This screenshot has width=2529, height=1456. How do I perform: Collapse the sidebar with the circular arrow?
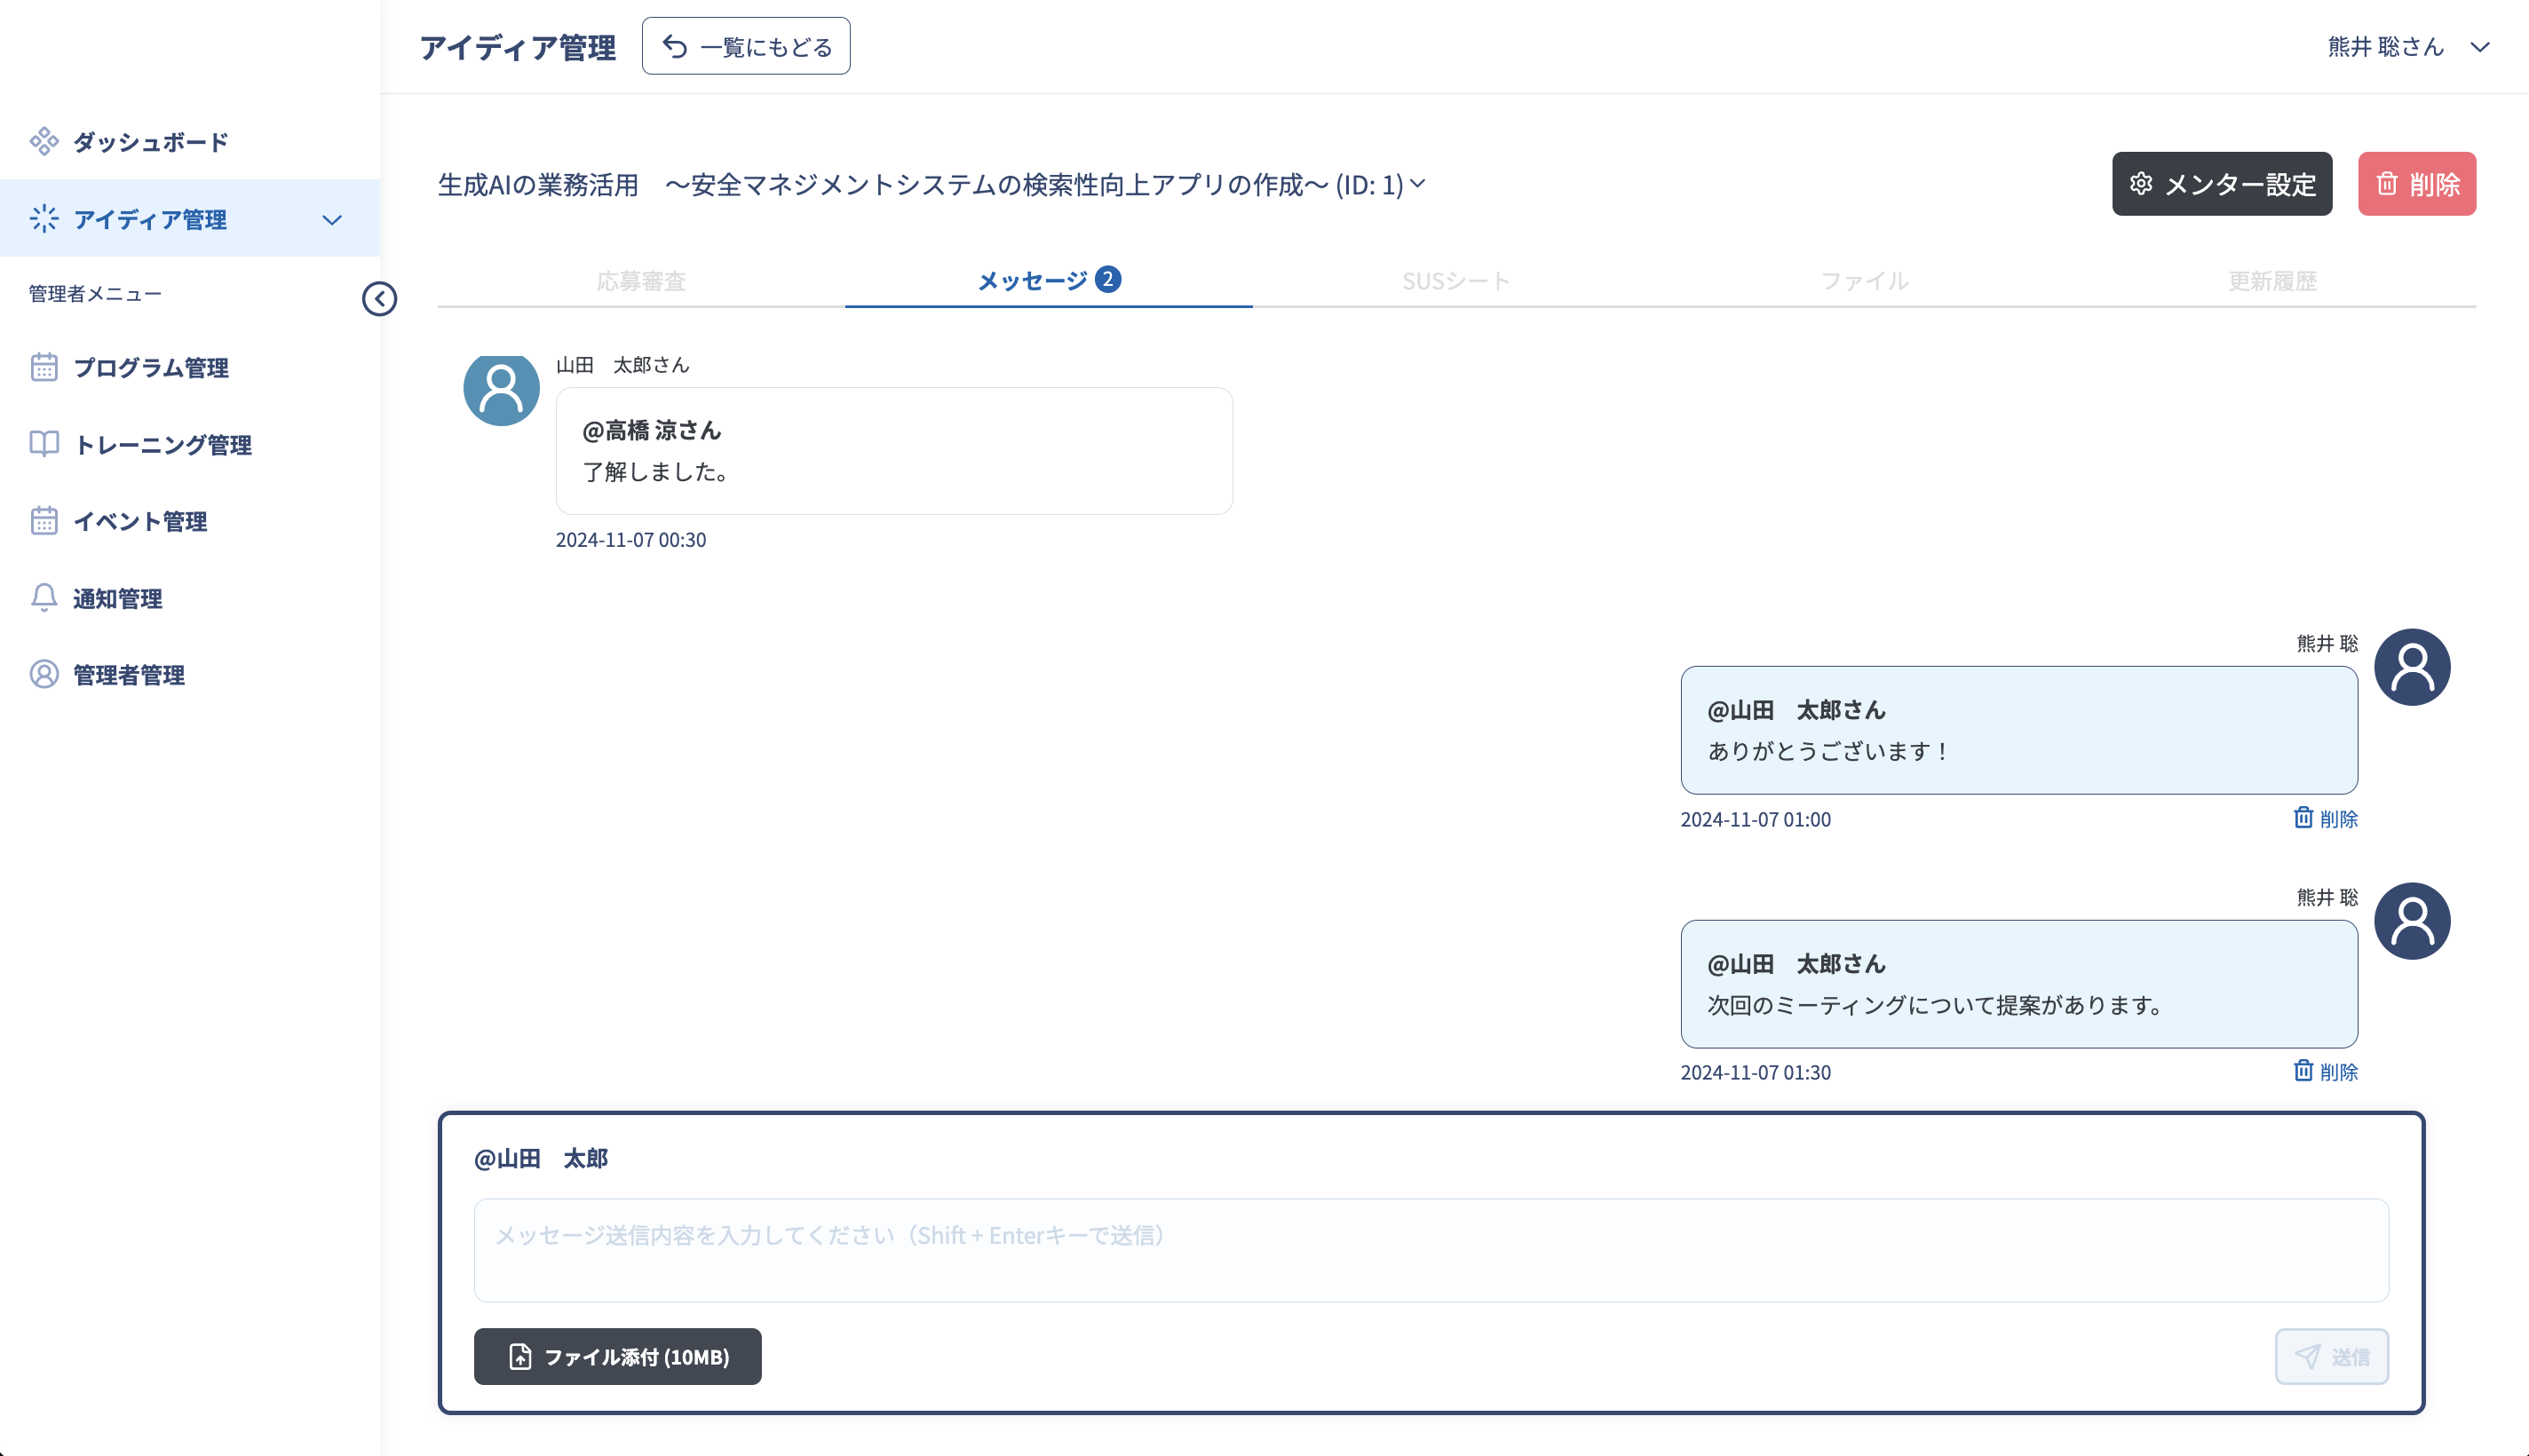(379, 298)
